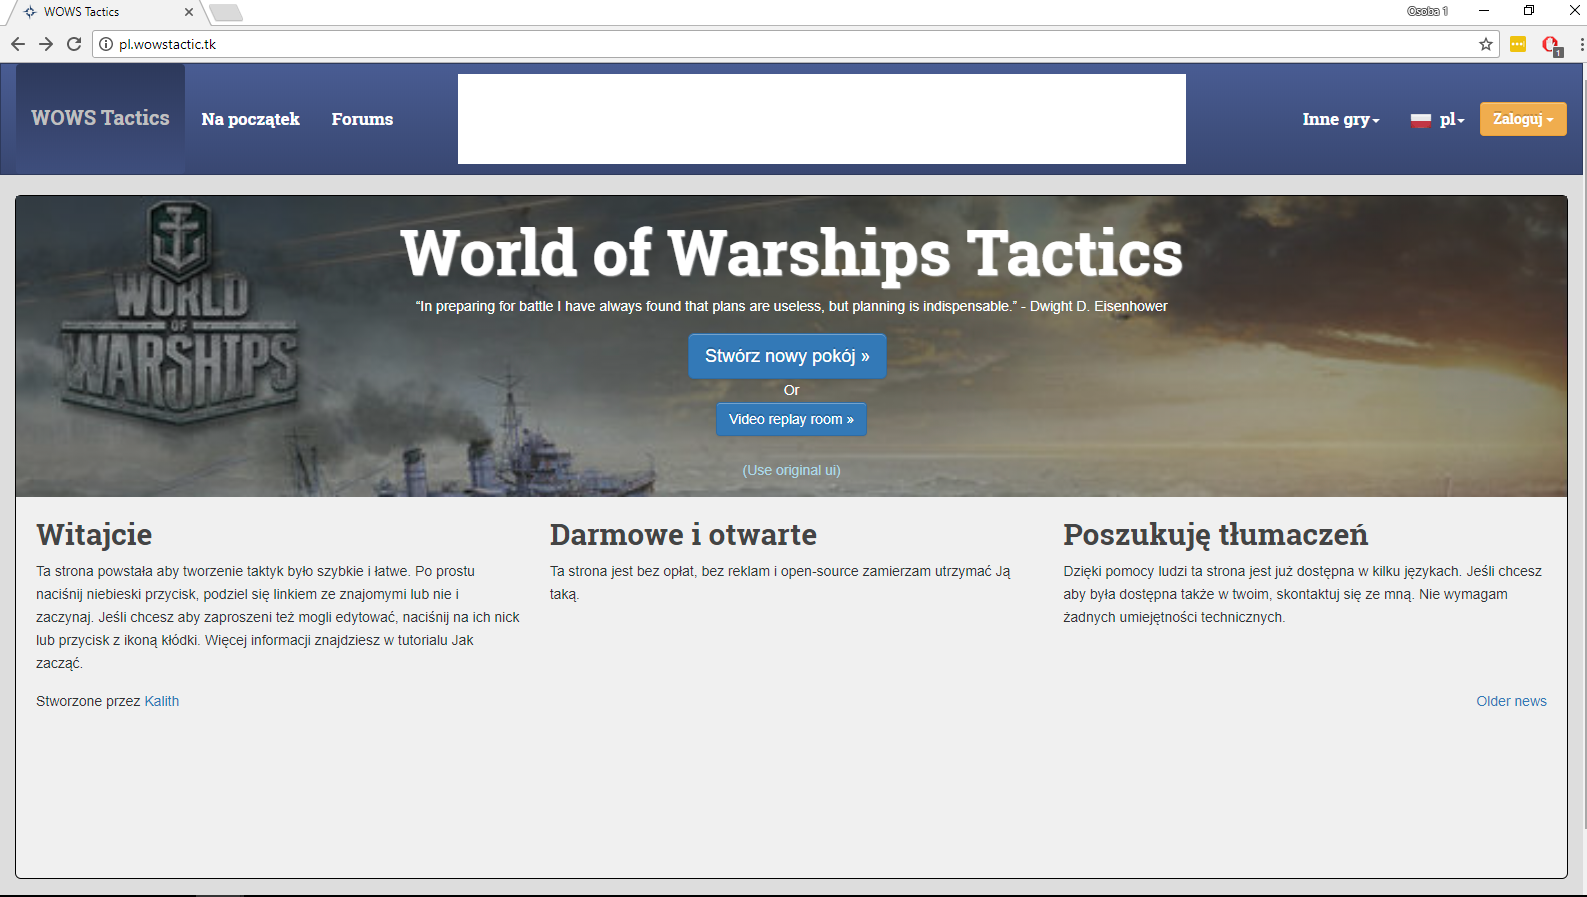Open the red ad blocker extension icon
1587x897 pixels.
tap(1550, 44)
